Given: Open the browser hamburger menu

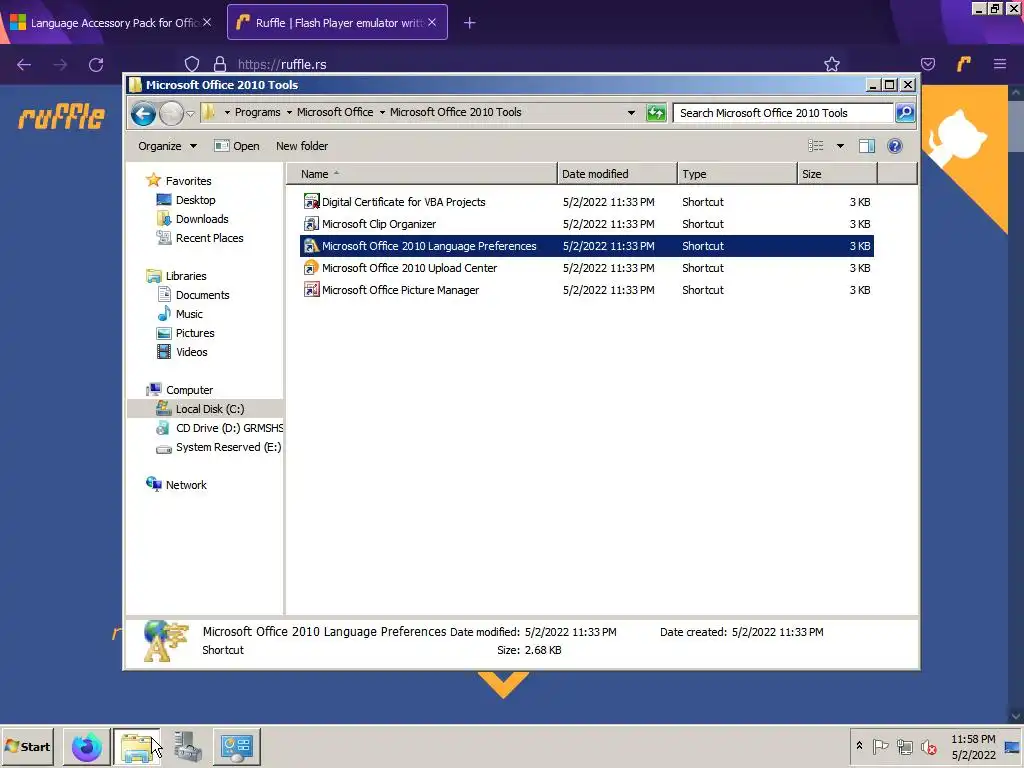Looking at the screenshot, I should tap(999, 64).
